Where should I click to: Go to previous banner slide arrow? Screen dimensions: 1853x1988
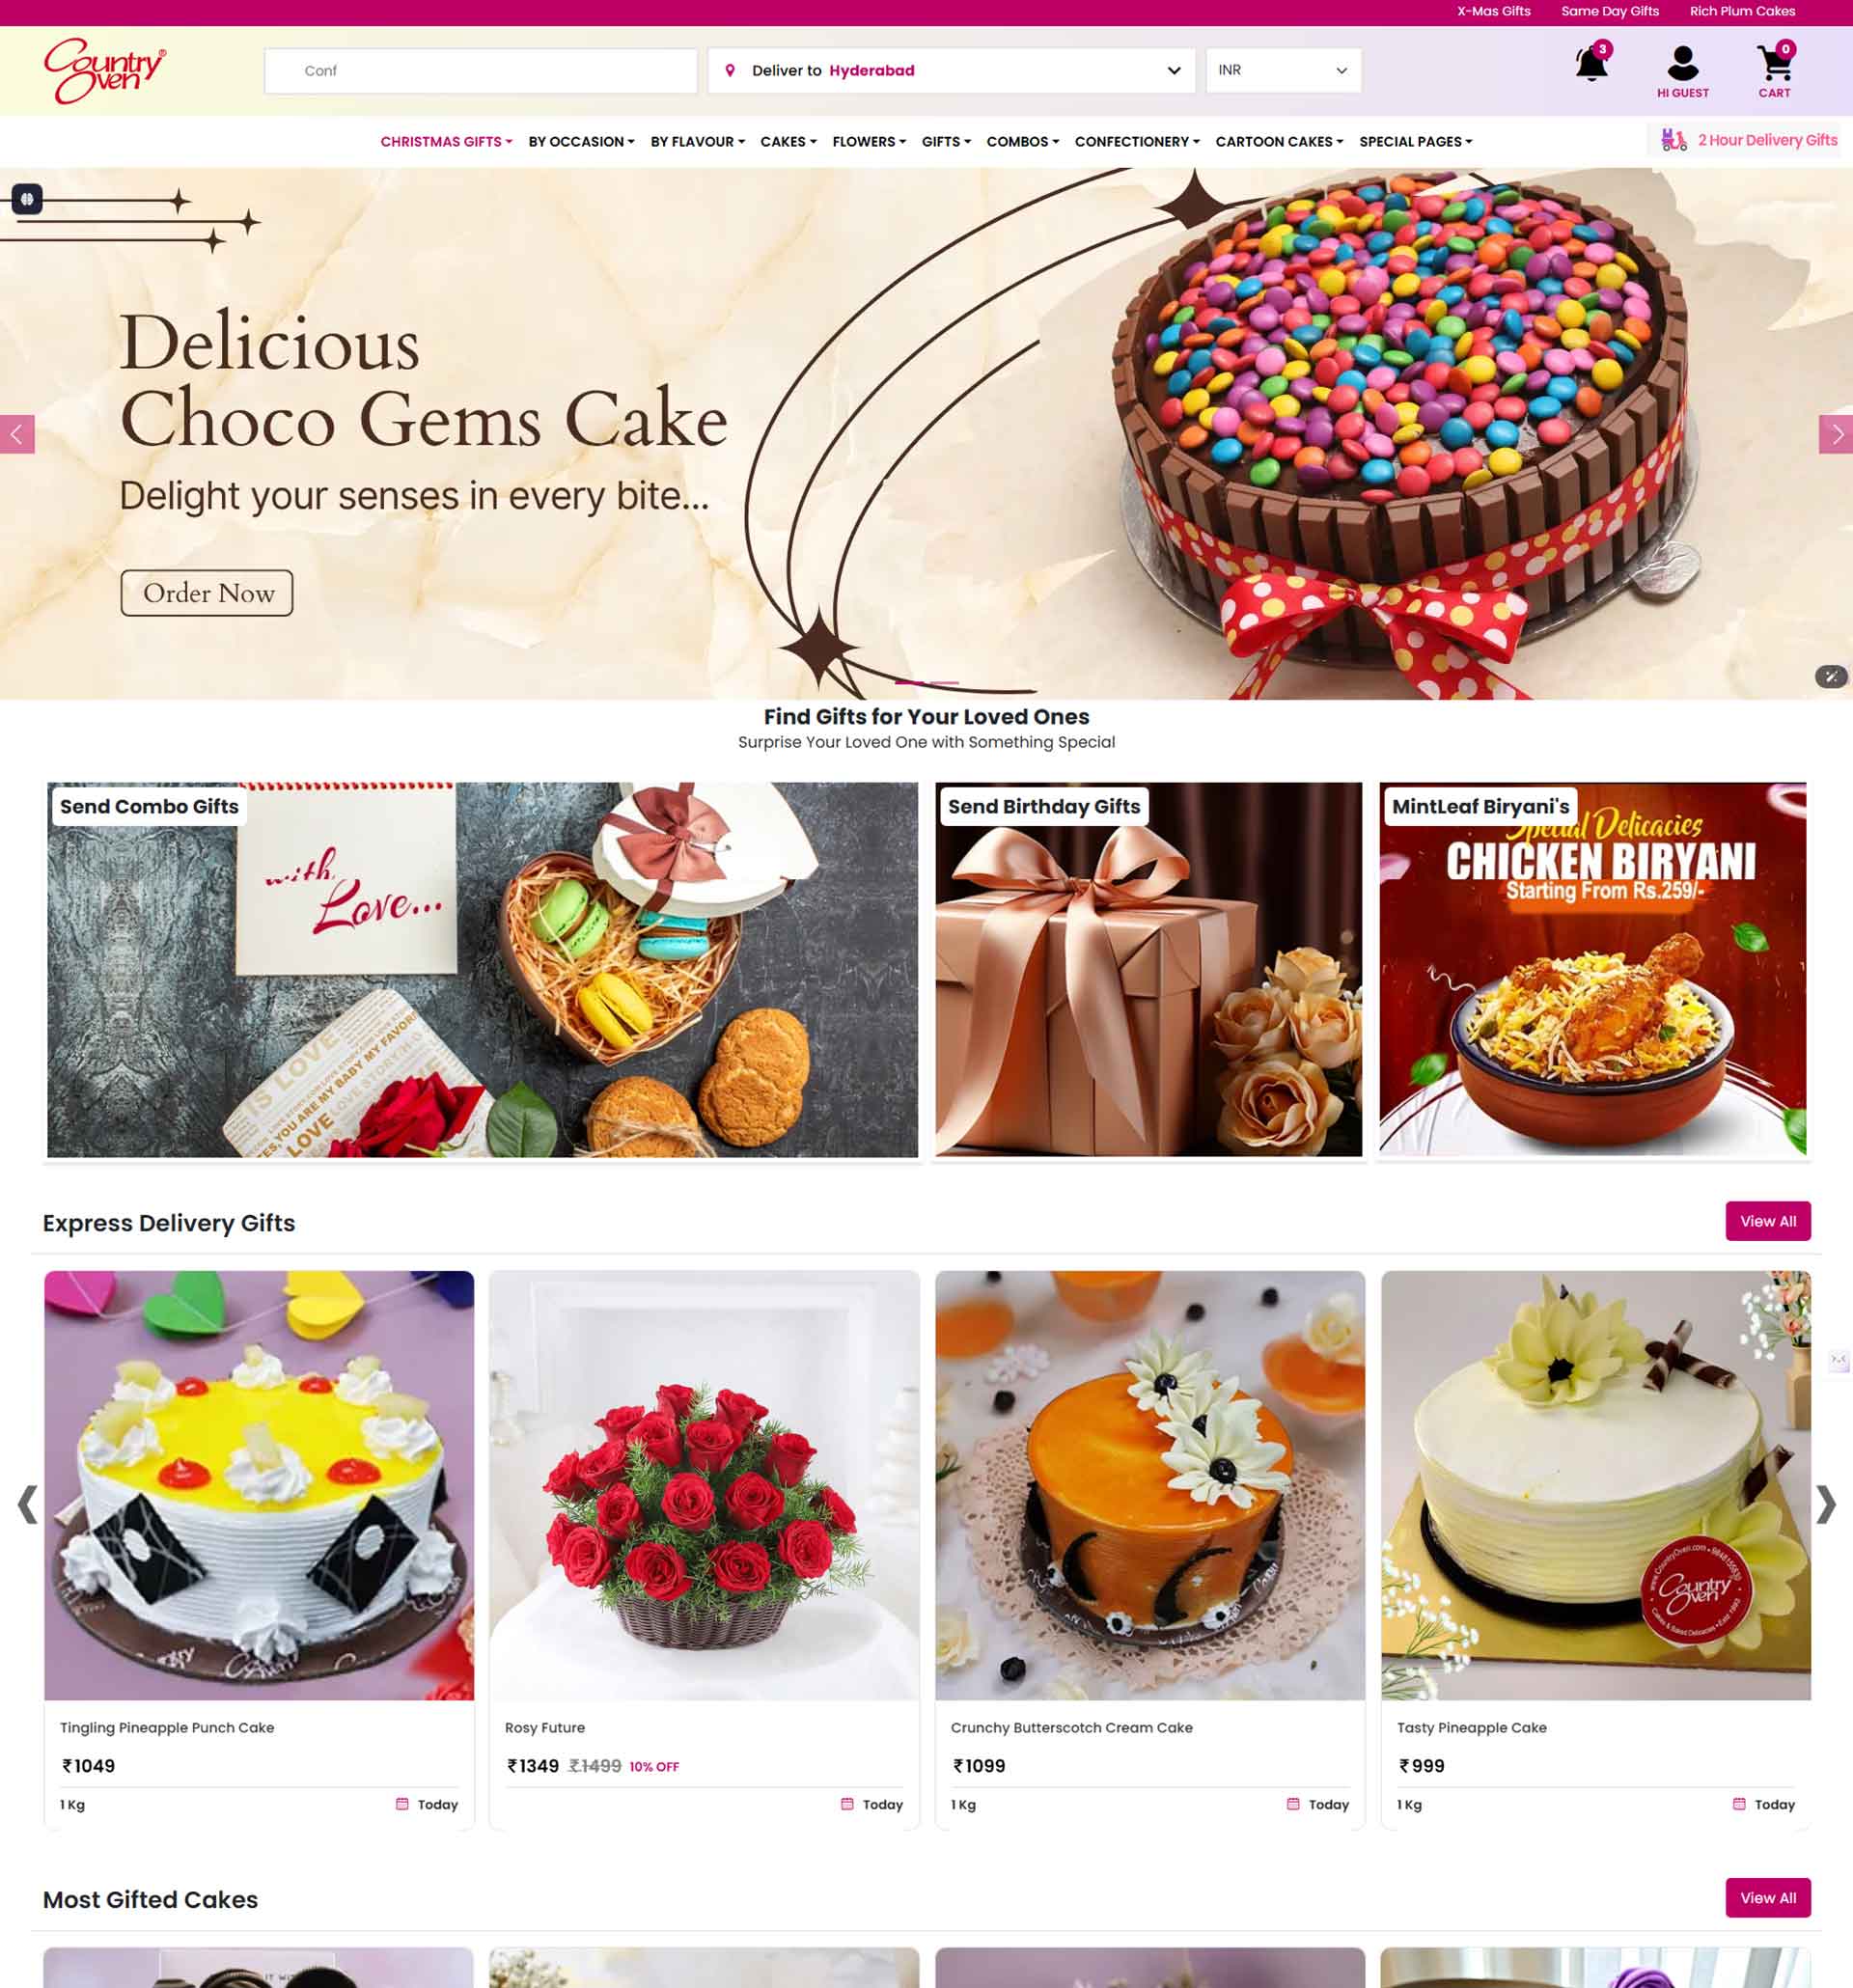coord(17,434)
